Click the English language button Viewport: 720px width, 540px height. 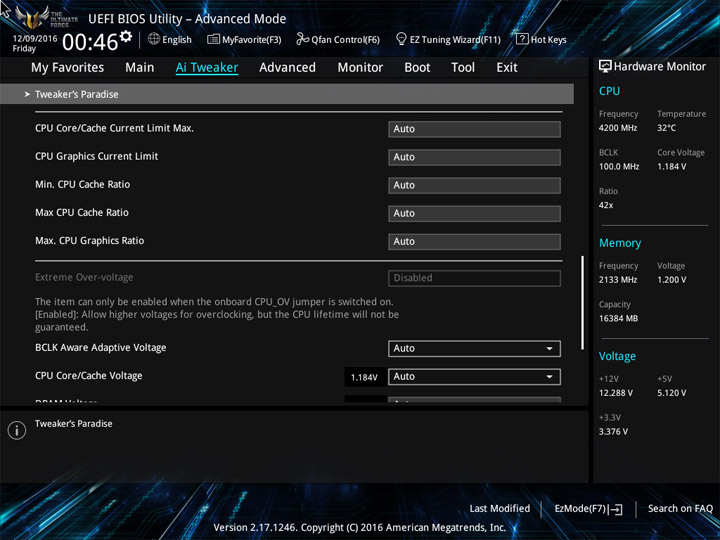[x=170, y=39]
